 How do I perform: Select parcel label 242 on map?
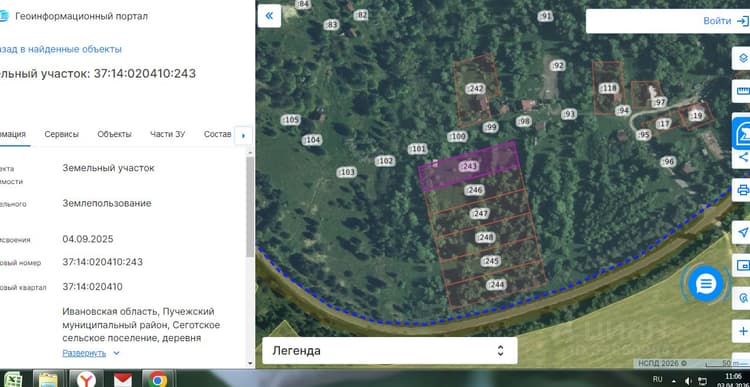tap(475, 88)
